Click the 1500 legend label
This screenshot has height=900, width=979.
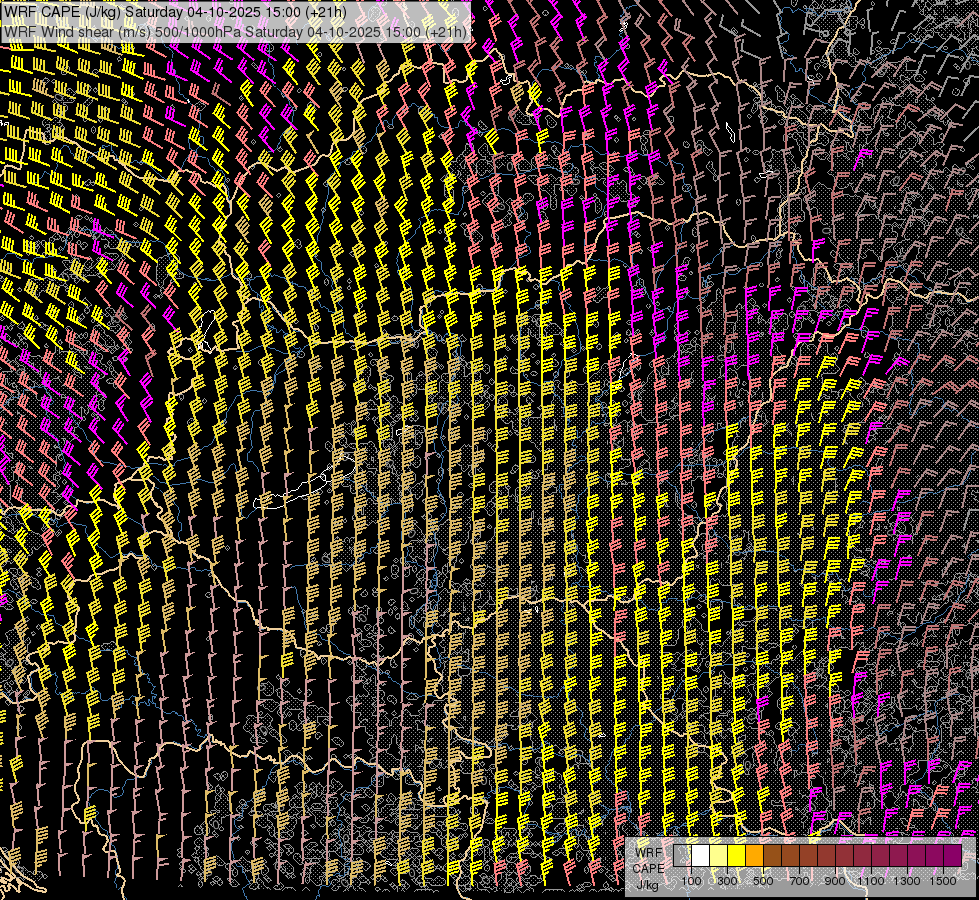pos(943,881)
